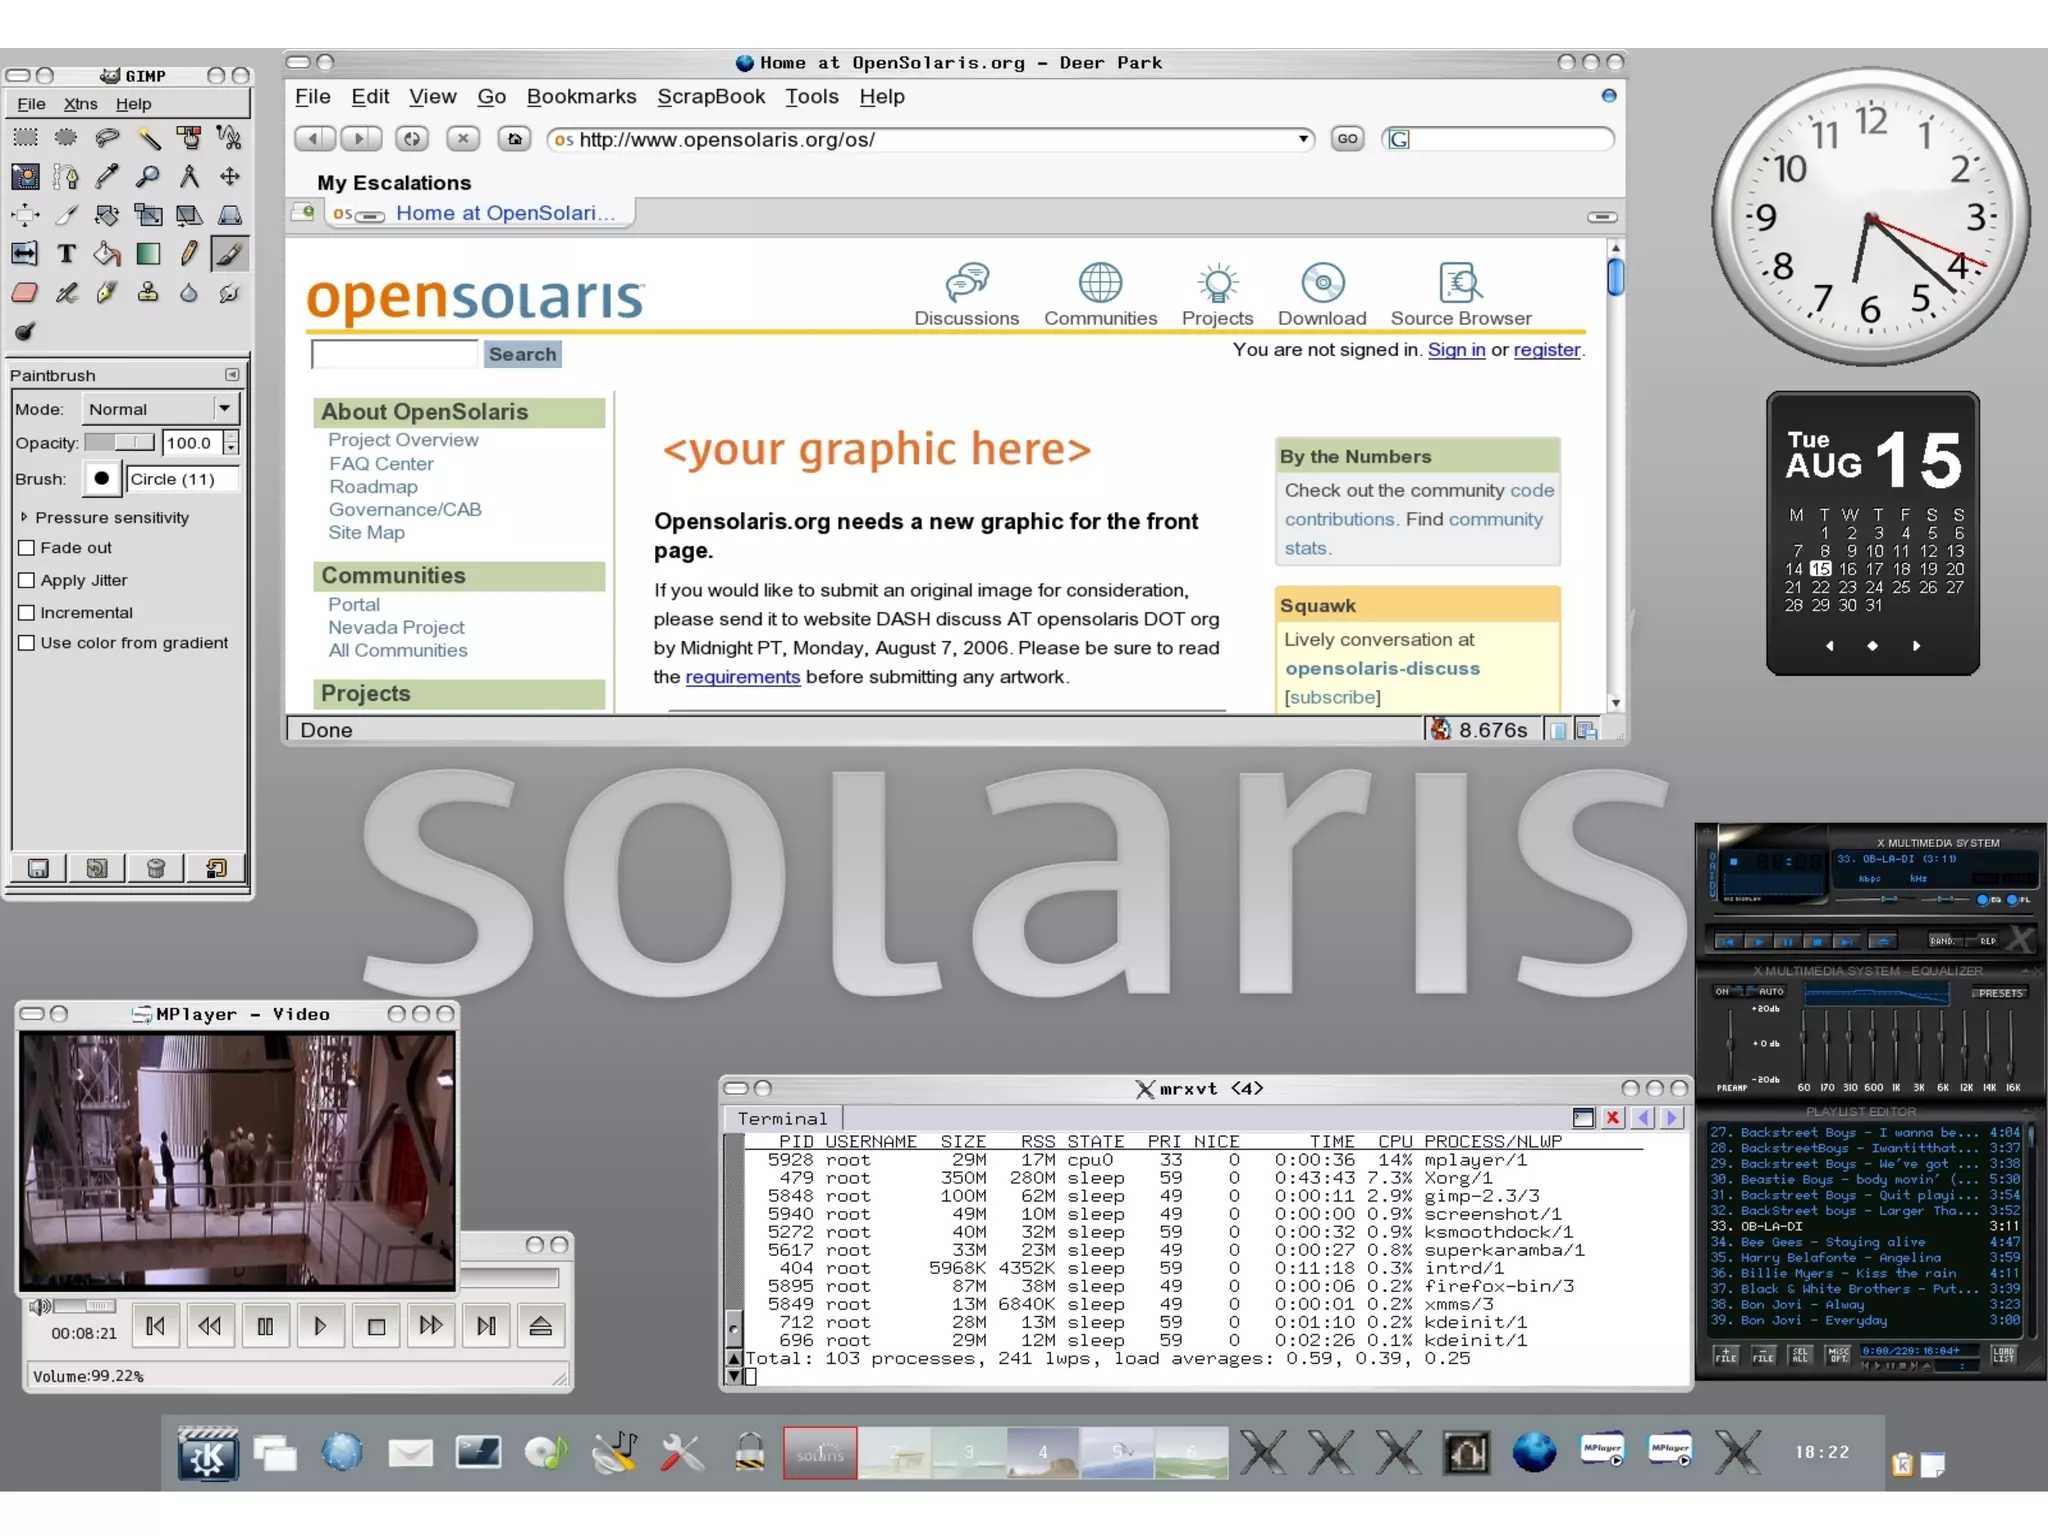2048x1536 pixels.
Task: Click the opacity value stepper arrows
Action: point(231,442)
